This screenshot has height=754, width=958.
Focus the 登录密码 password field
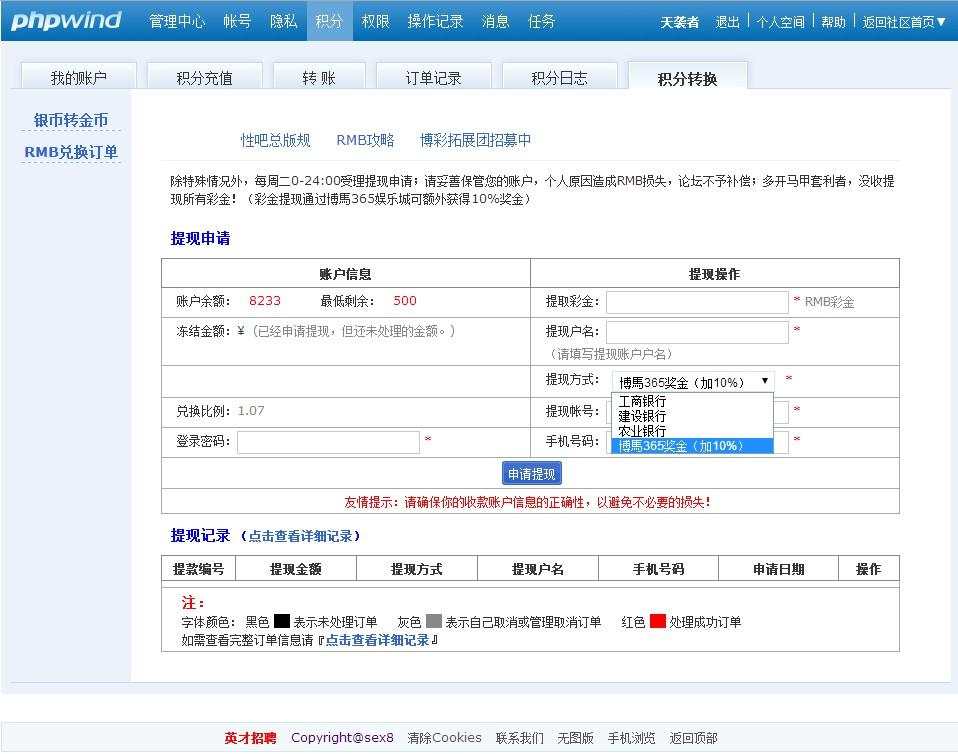click(328, 442)
